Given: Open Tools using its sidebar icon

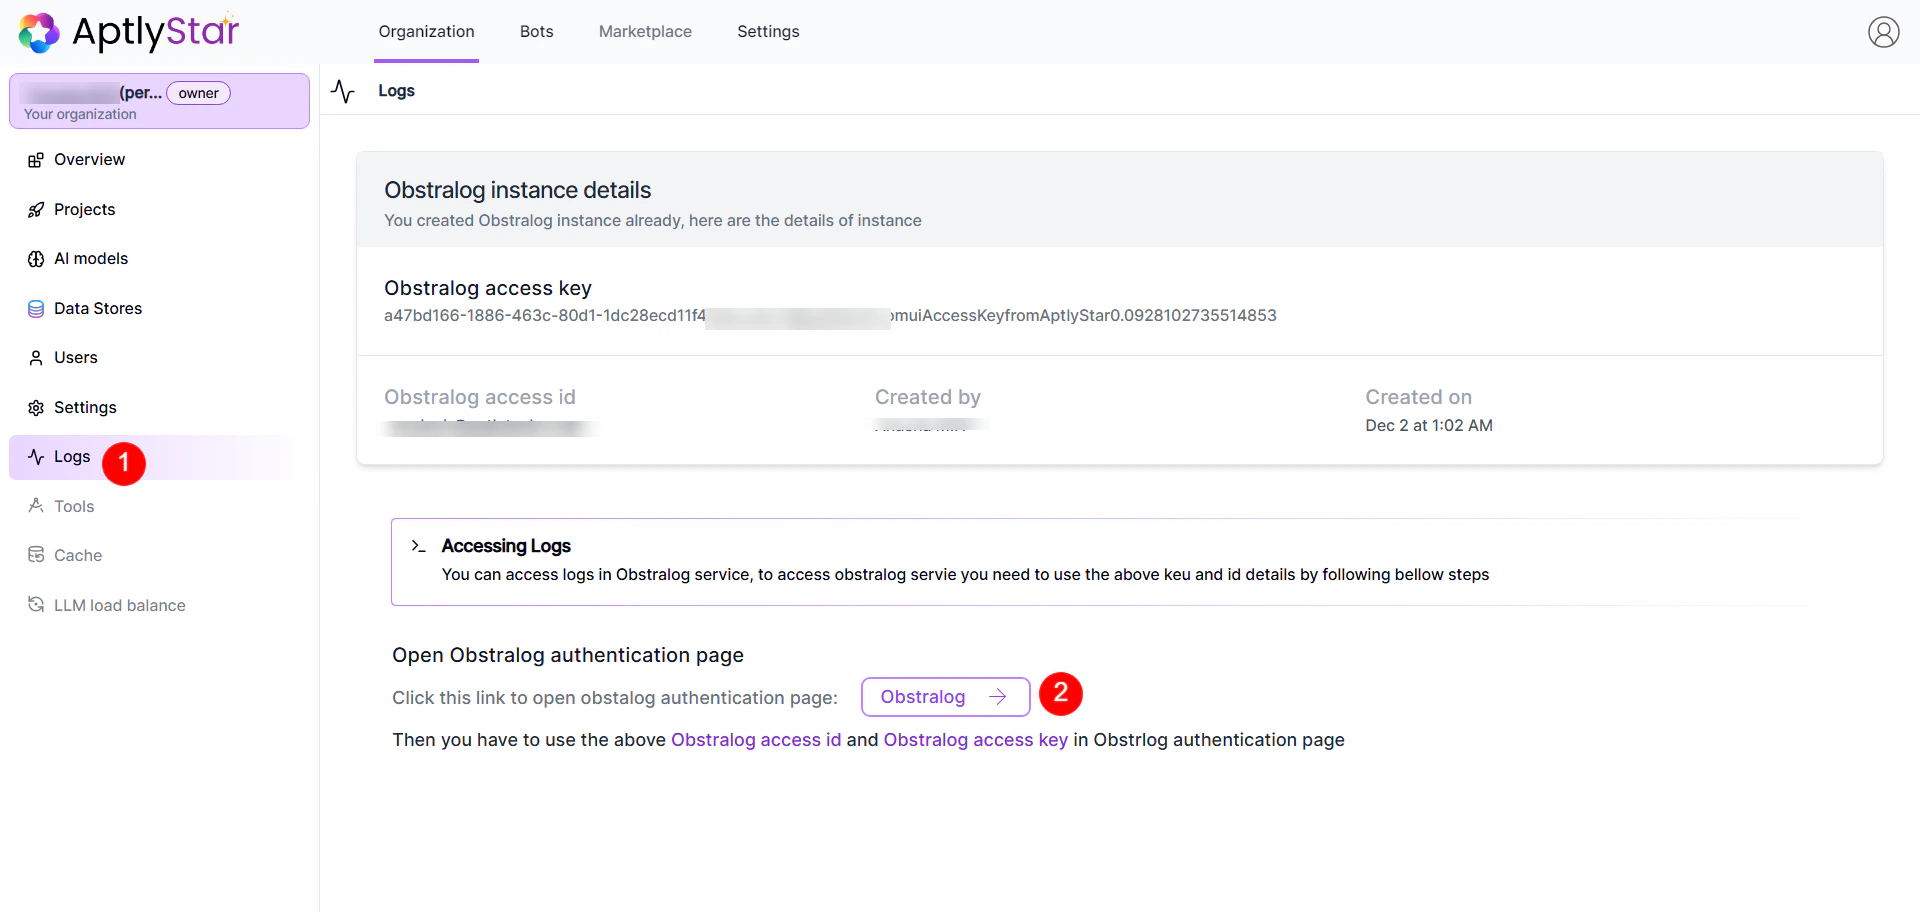Looking at the screenshot, I should click(36, 506).
